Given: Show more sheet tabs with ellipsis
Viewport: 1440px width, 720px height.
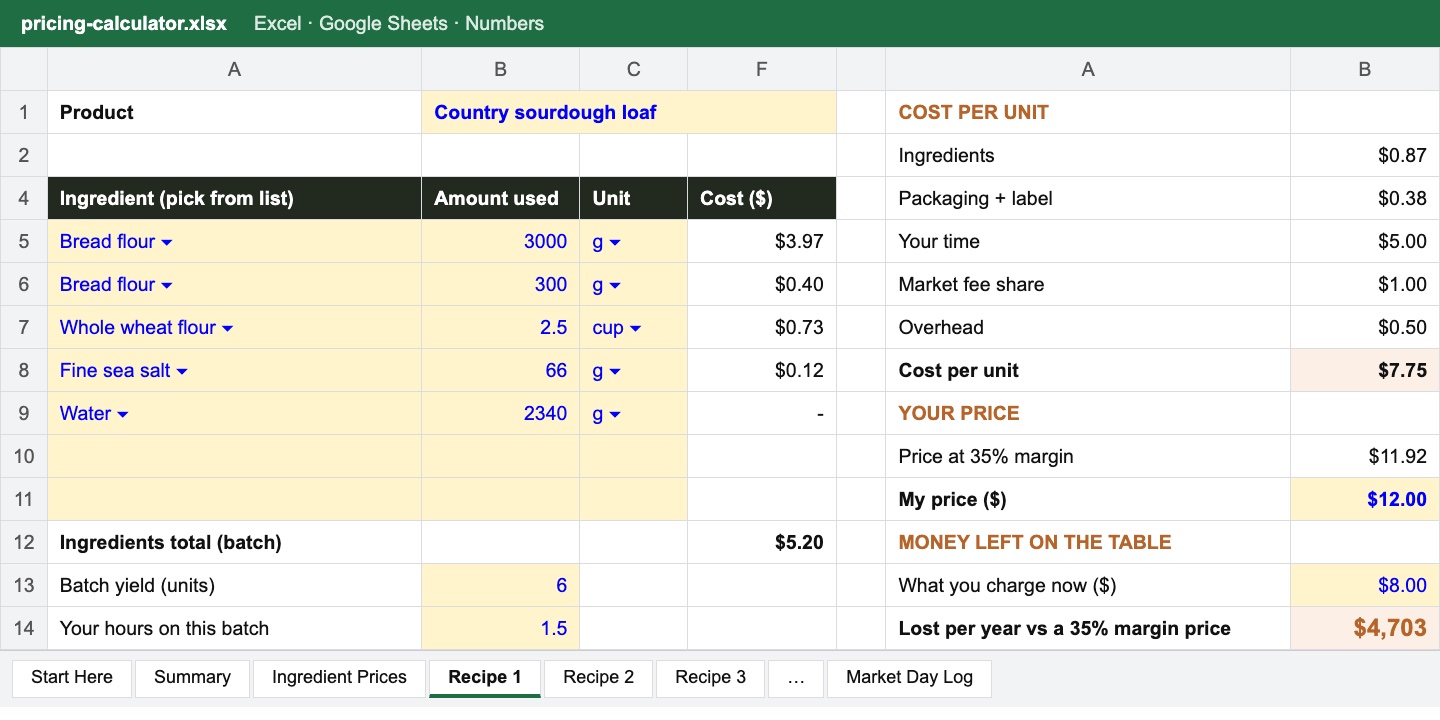Looking at the screenshot, I should (x=796, y=677).
